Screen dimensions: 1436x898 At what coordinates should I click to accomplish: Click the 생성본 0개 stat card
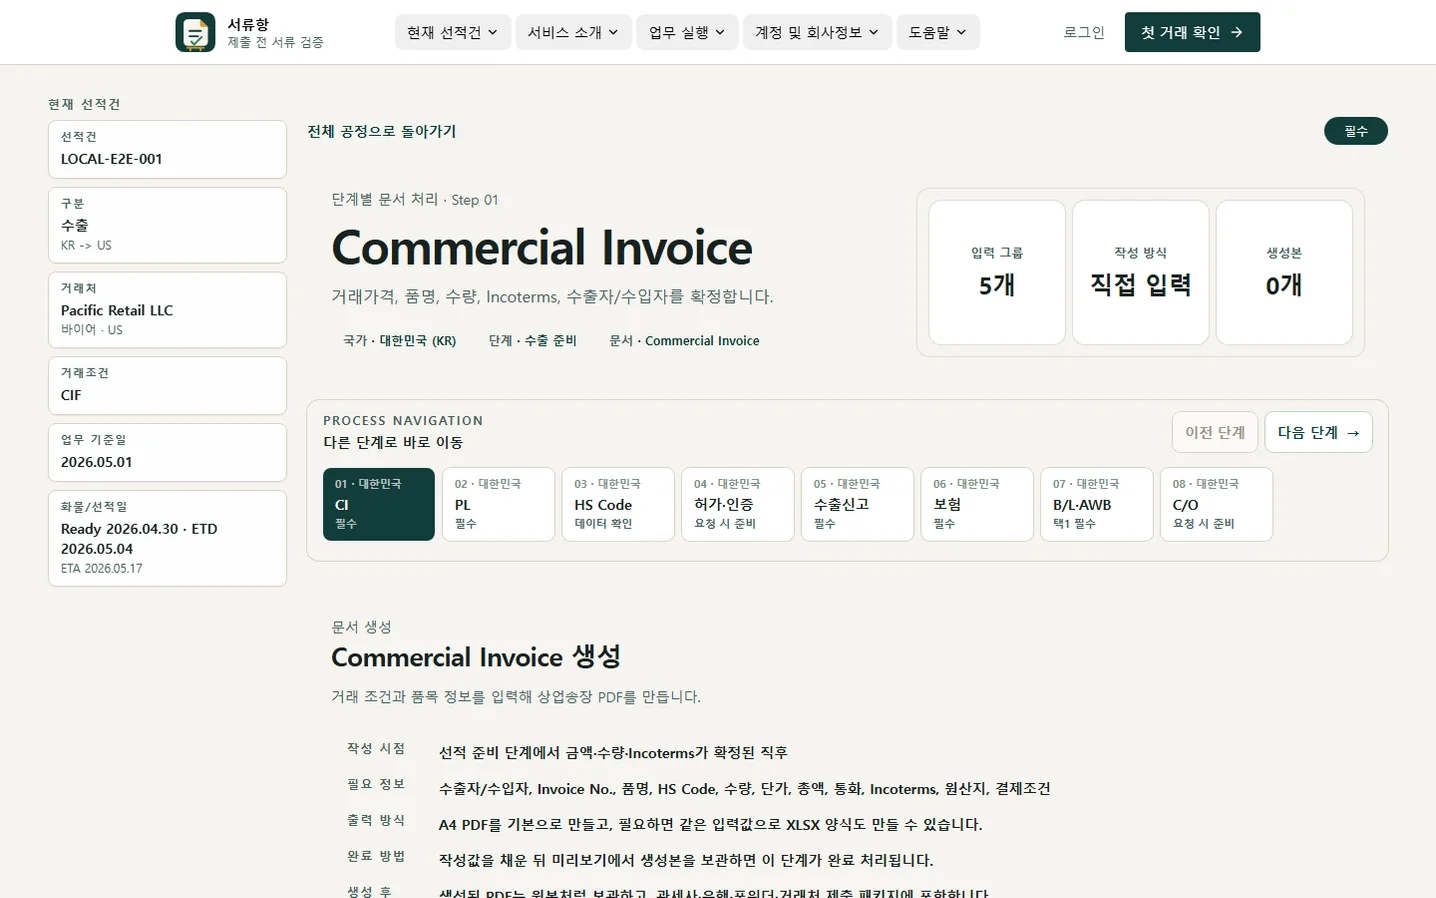(1284, 272)
